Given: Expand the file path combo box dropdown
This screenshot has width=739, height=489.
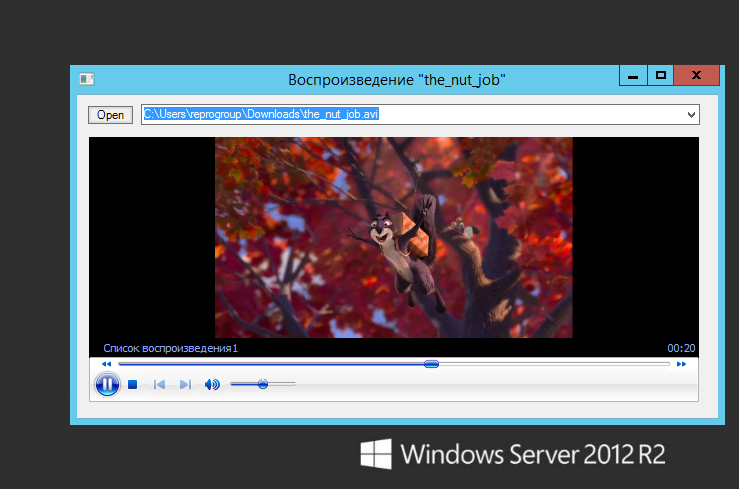Looking at the screenshot, I should coord(691,114).
